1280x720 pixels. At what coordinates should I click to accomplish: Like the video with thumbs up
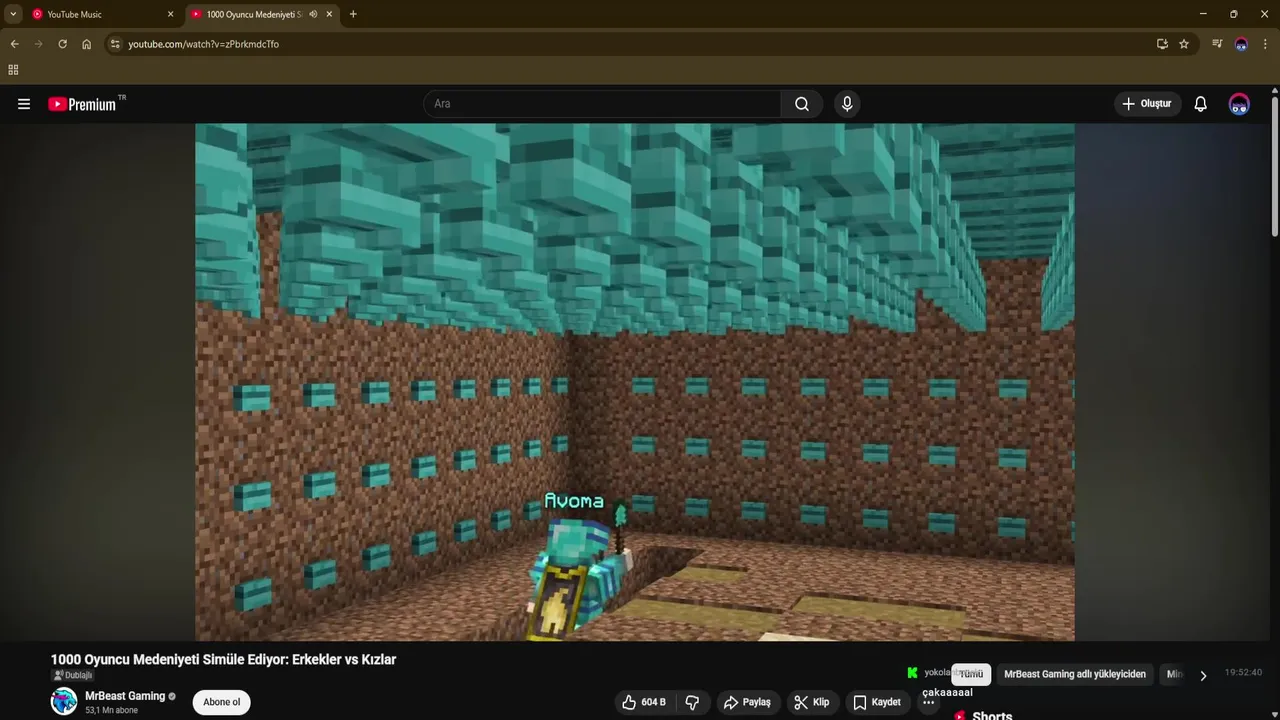point(643,702)
